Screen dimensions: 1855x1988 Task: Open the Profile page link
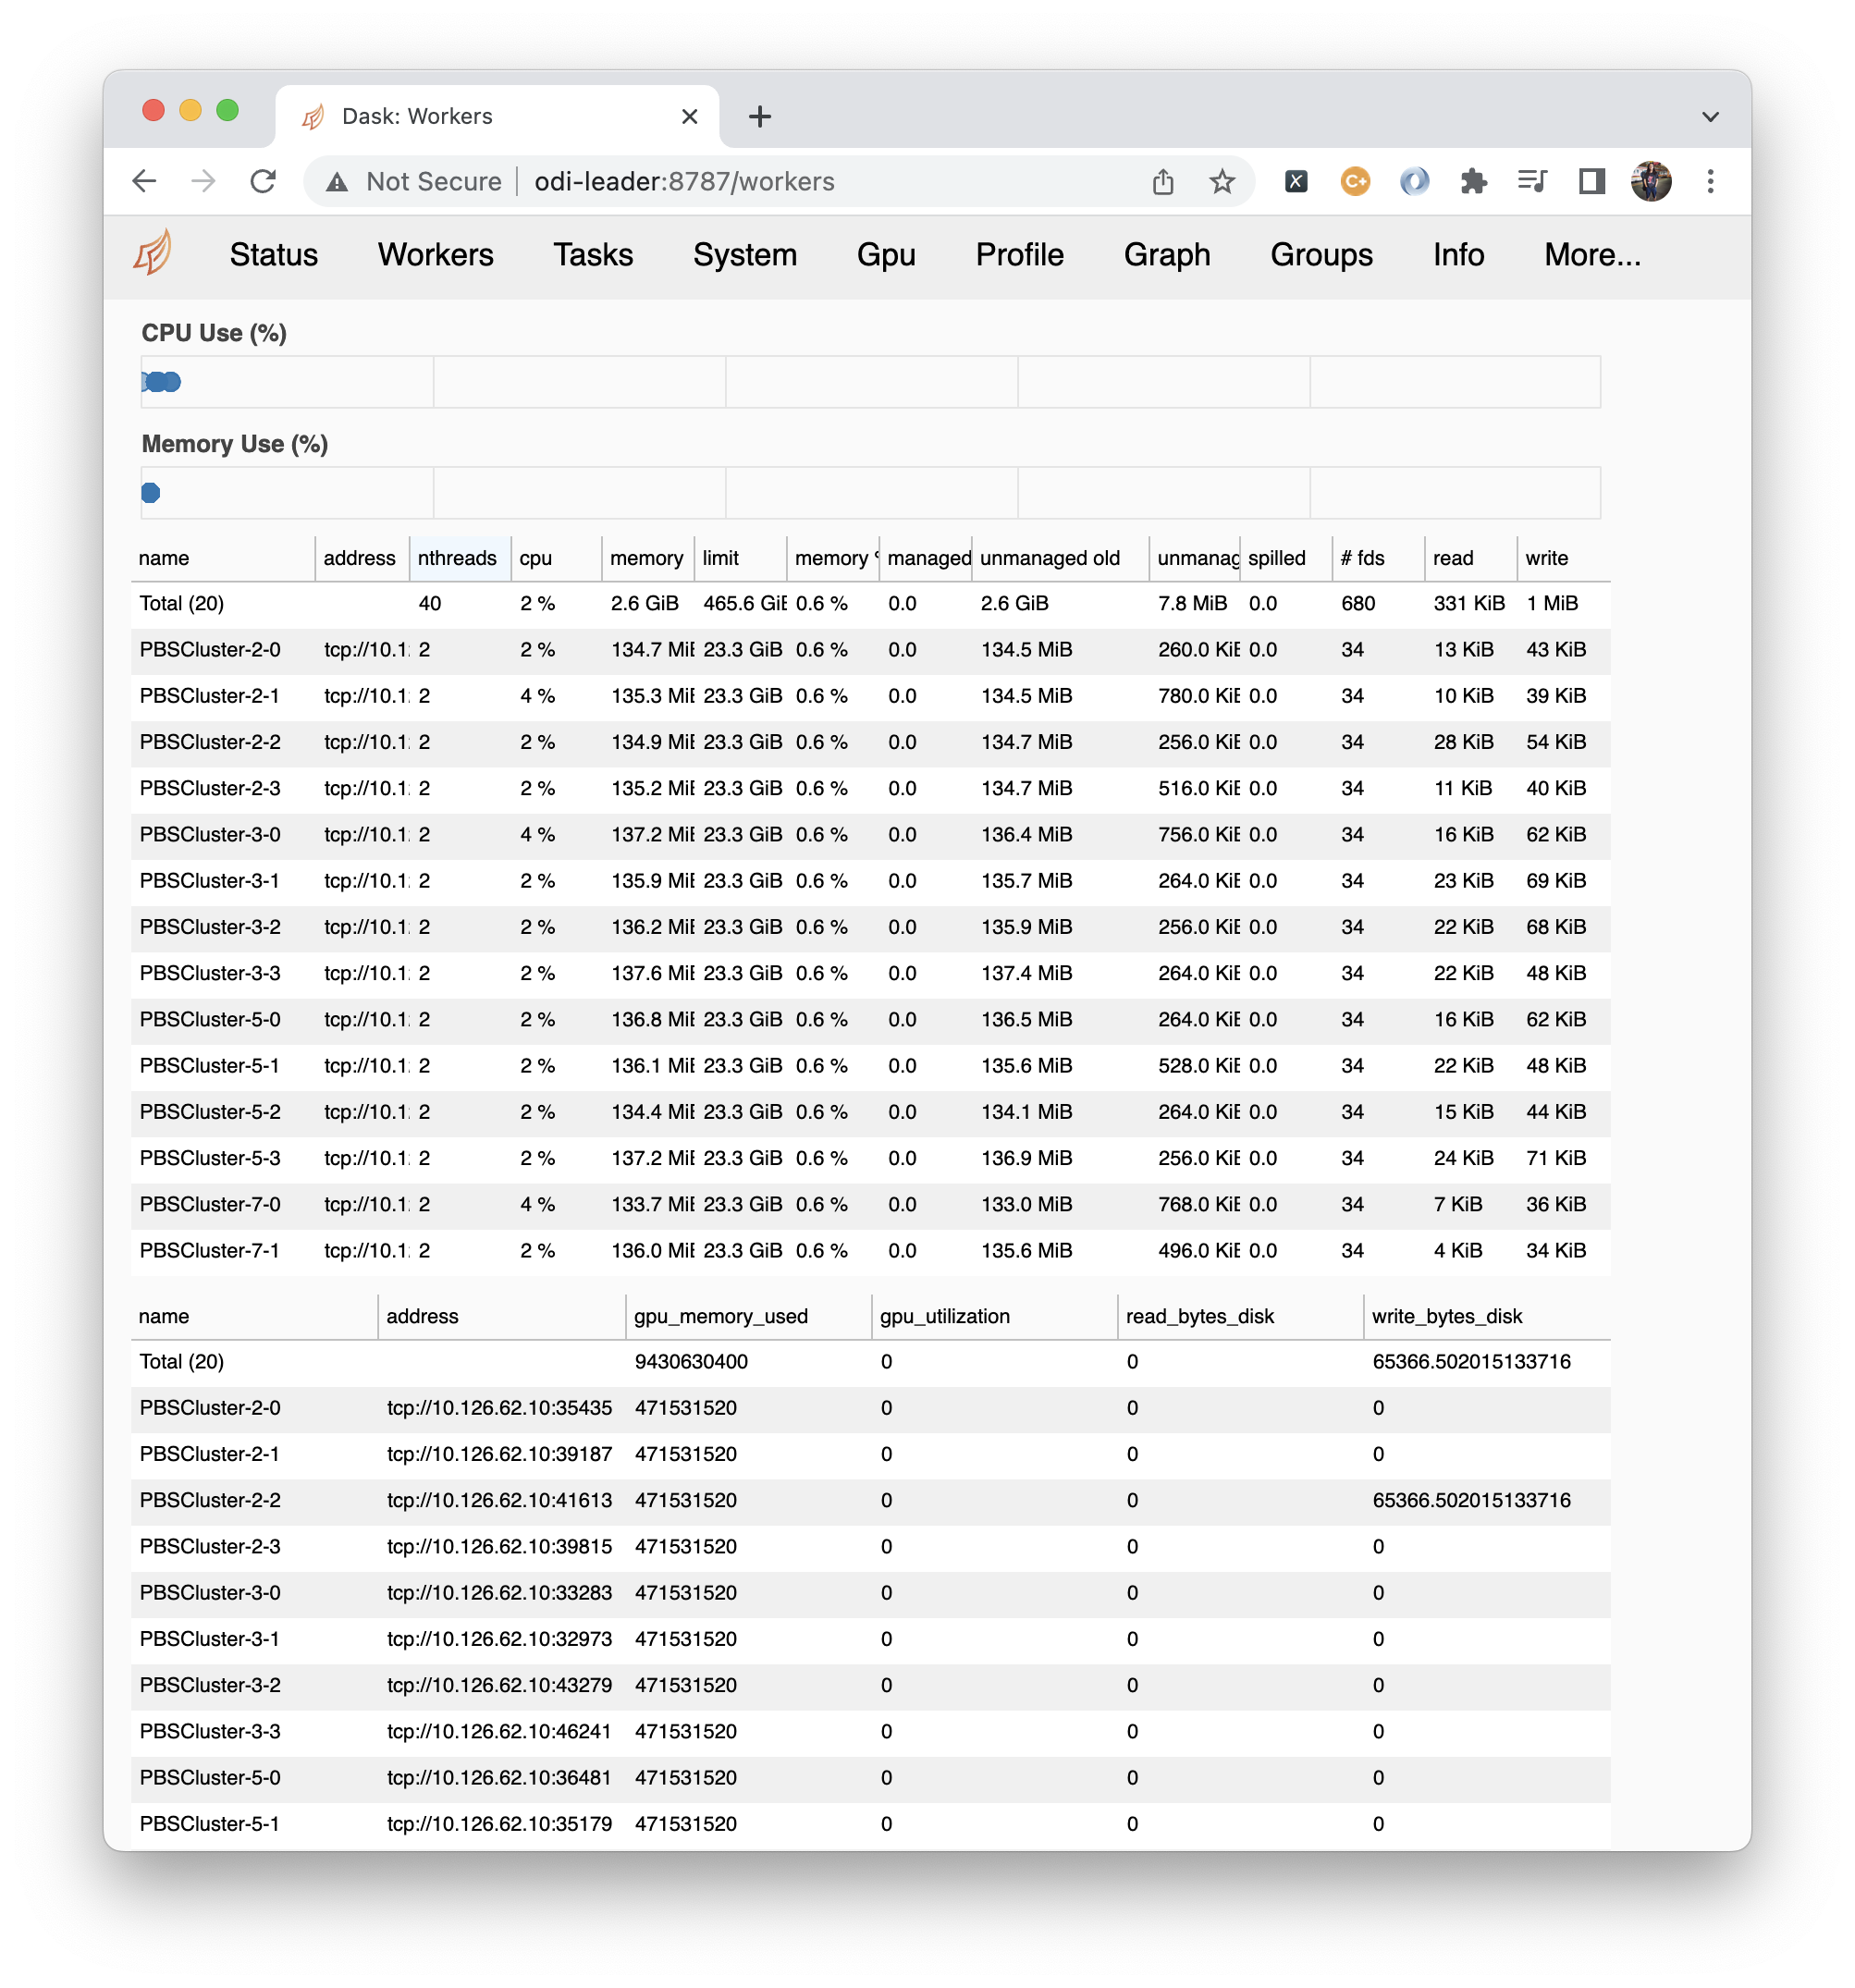1019,255
